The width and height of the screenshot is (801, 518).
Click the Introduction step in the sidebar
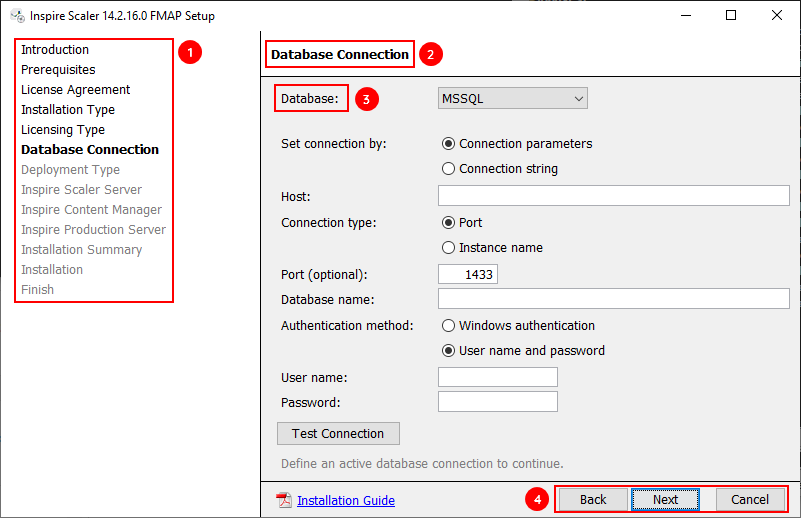(x=55, y=50)
